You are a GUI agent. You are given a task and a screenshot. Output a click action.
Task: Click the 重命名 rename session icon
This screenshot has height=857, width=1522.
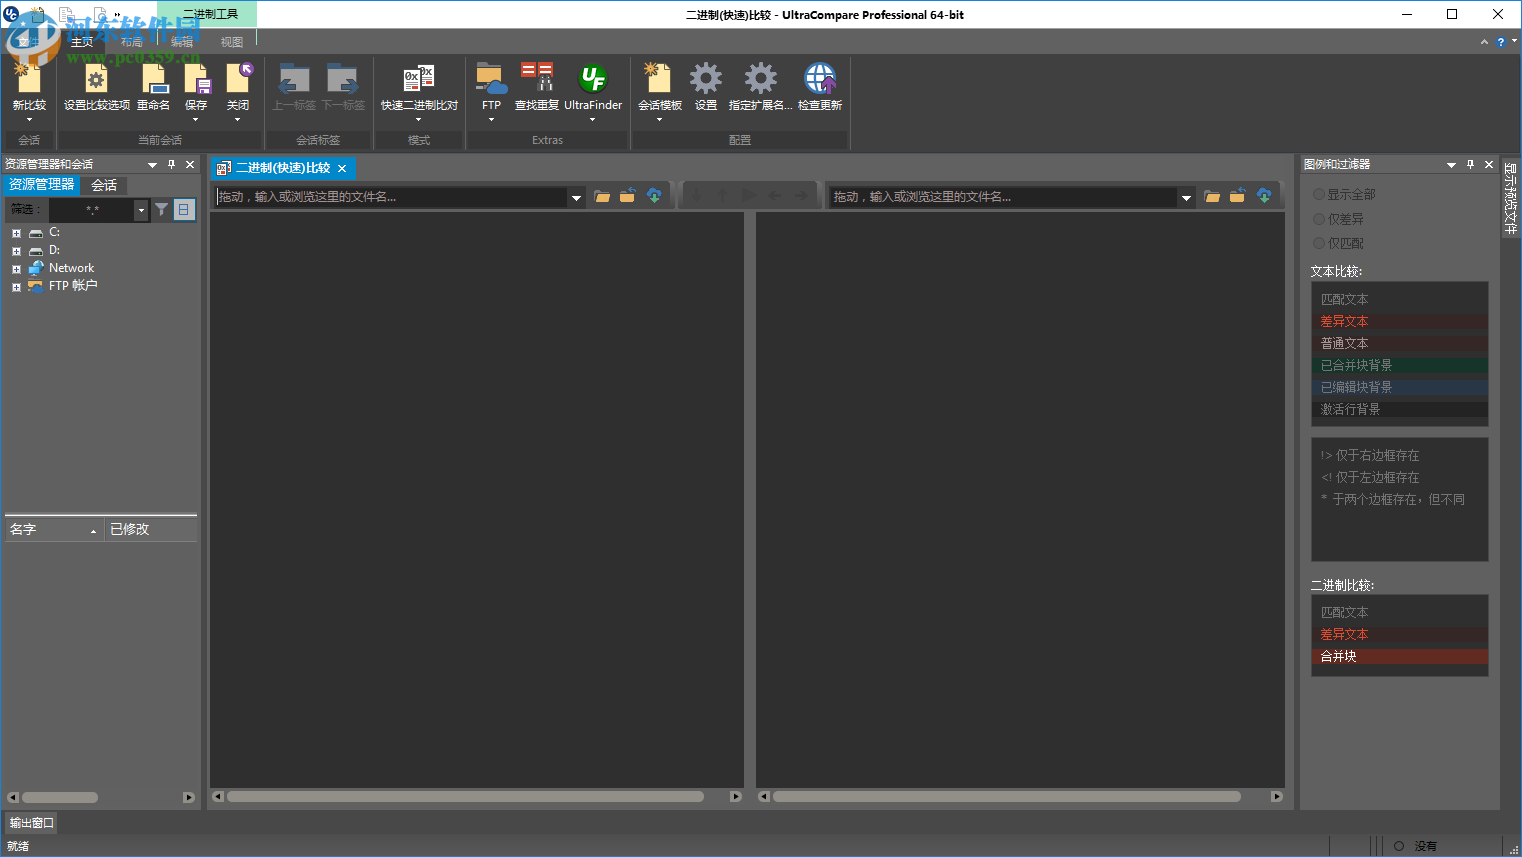pyautogui.click(x=153, y=80)
